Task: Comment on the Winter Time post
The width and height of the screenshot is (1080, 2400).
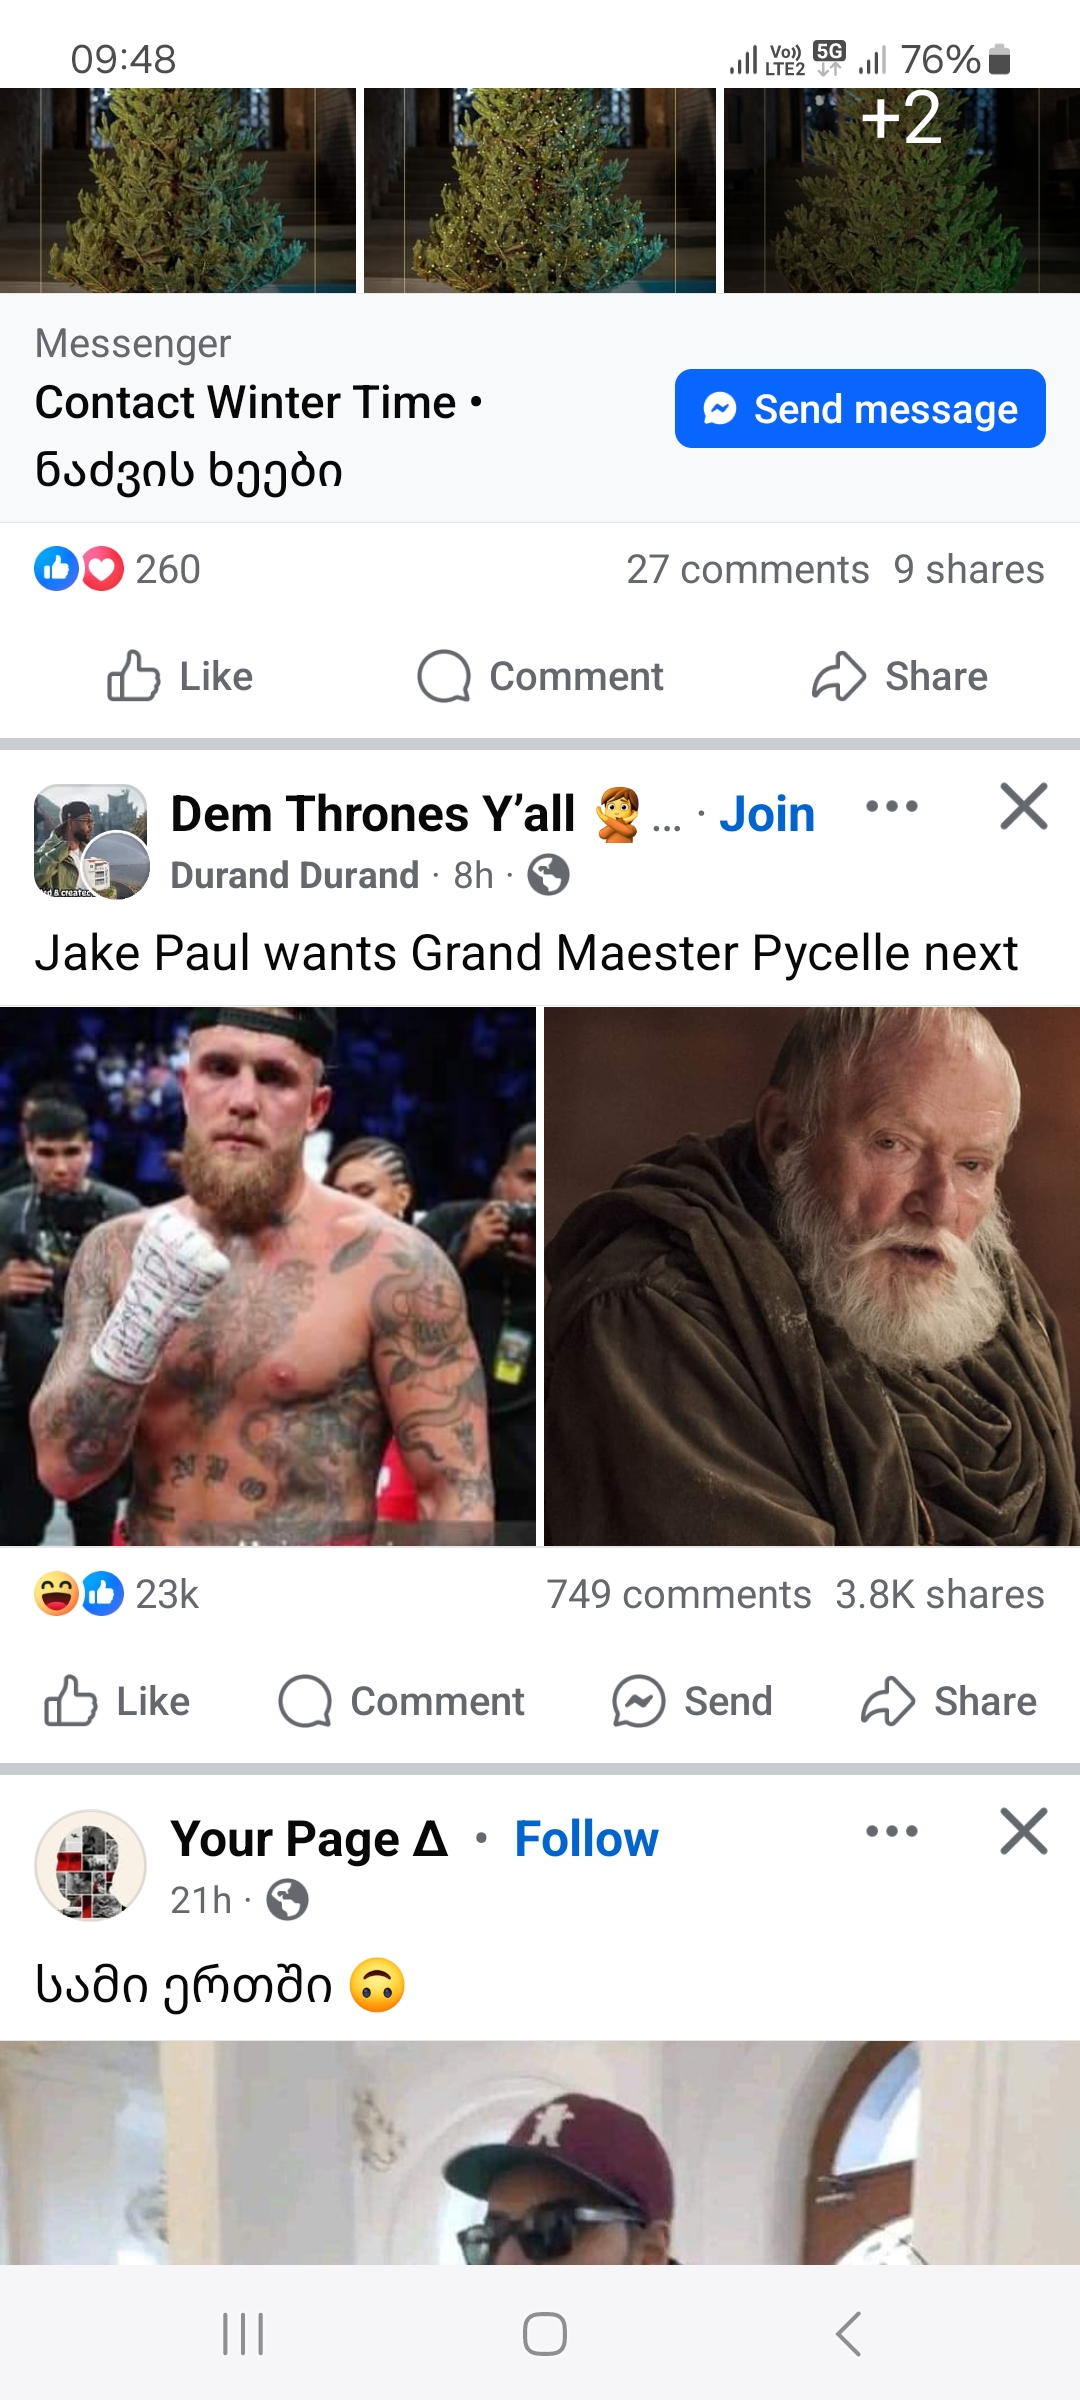Action: coord(541,677)
